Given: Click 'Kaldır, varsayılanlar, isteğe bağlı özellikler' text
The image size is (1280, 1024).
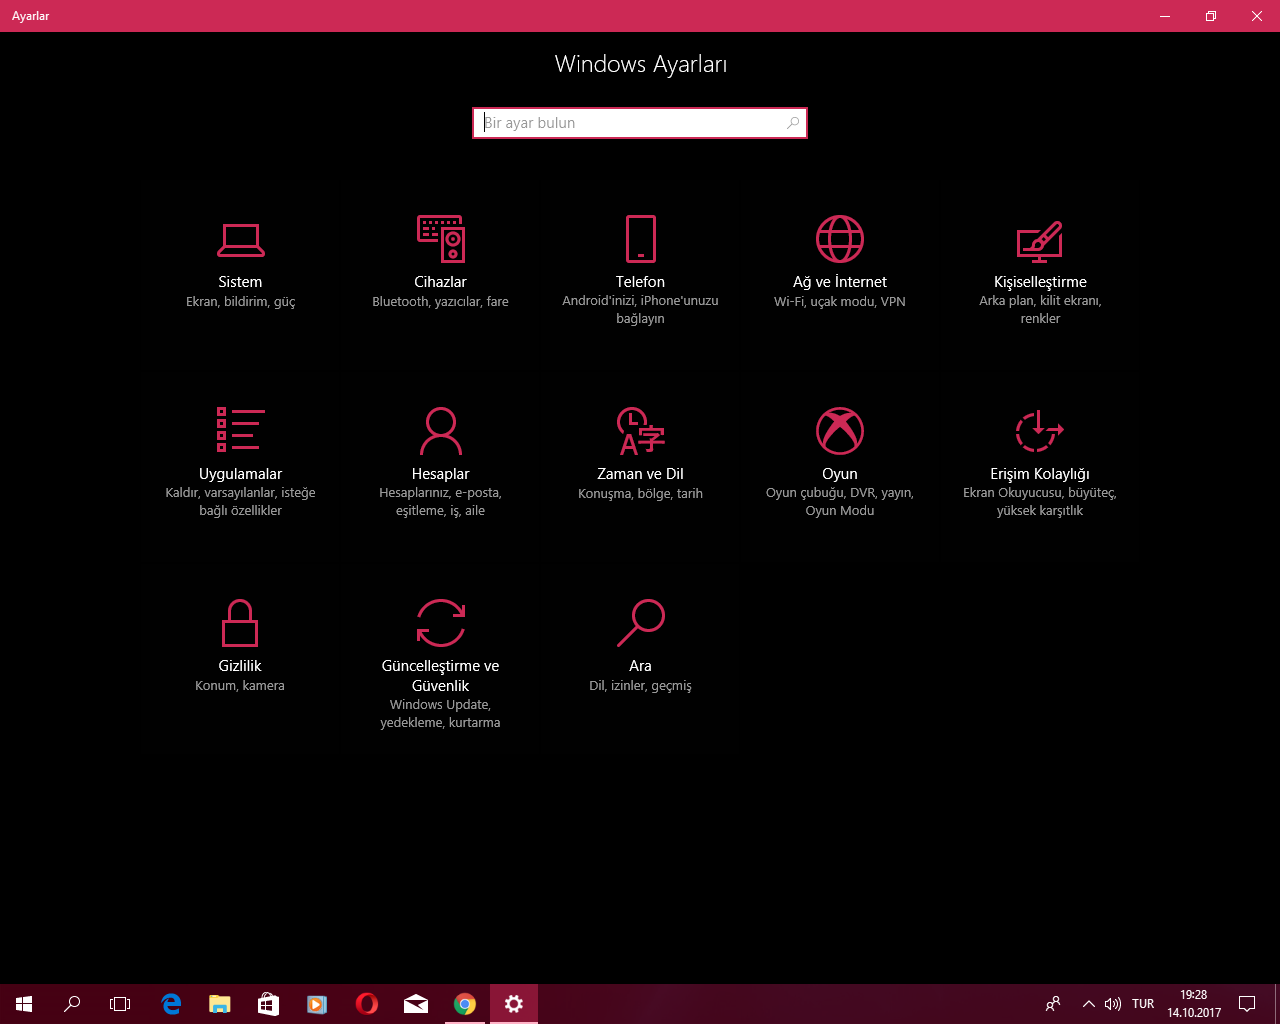Looking at the screenshot, I should (240, 502).
